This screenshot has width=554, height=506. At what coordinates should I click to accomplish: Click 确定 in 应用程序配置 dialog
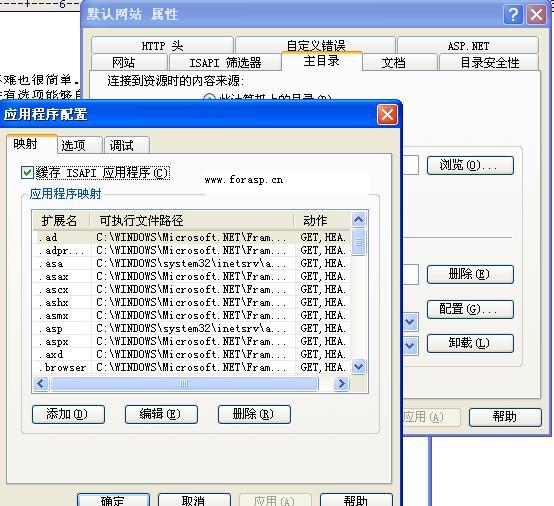(x=113, y=500)
